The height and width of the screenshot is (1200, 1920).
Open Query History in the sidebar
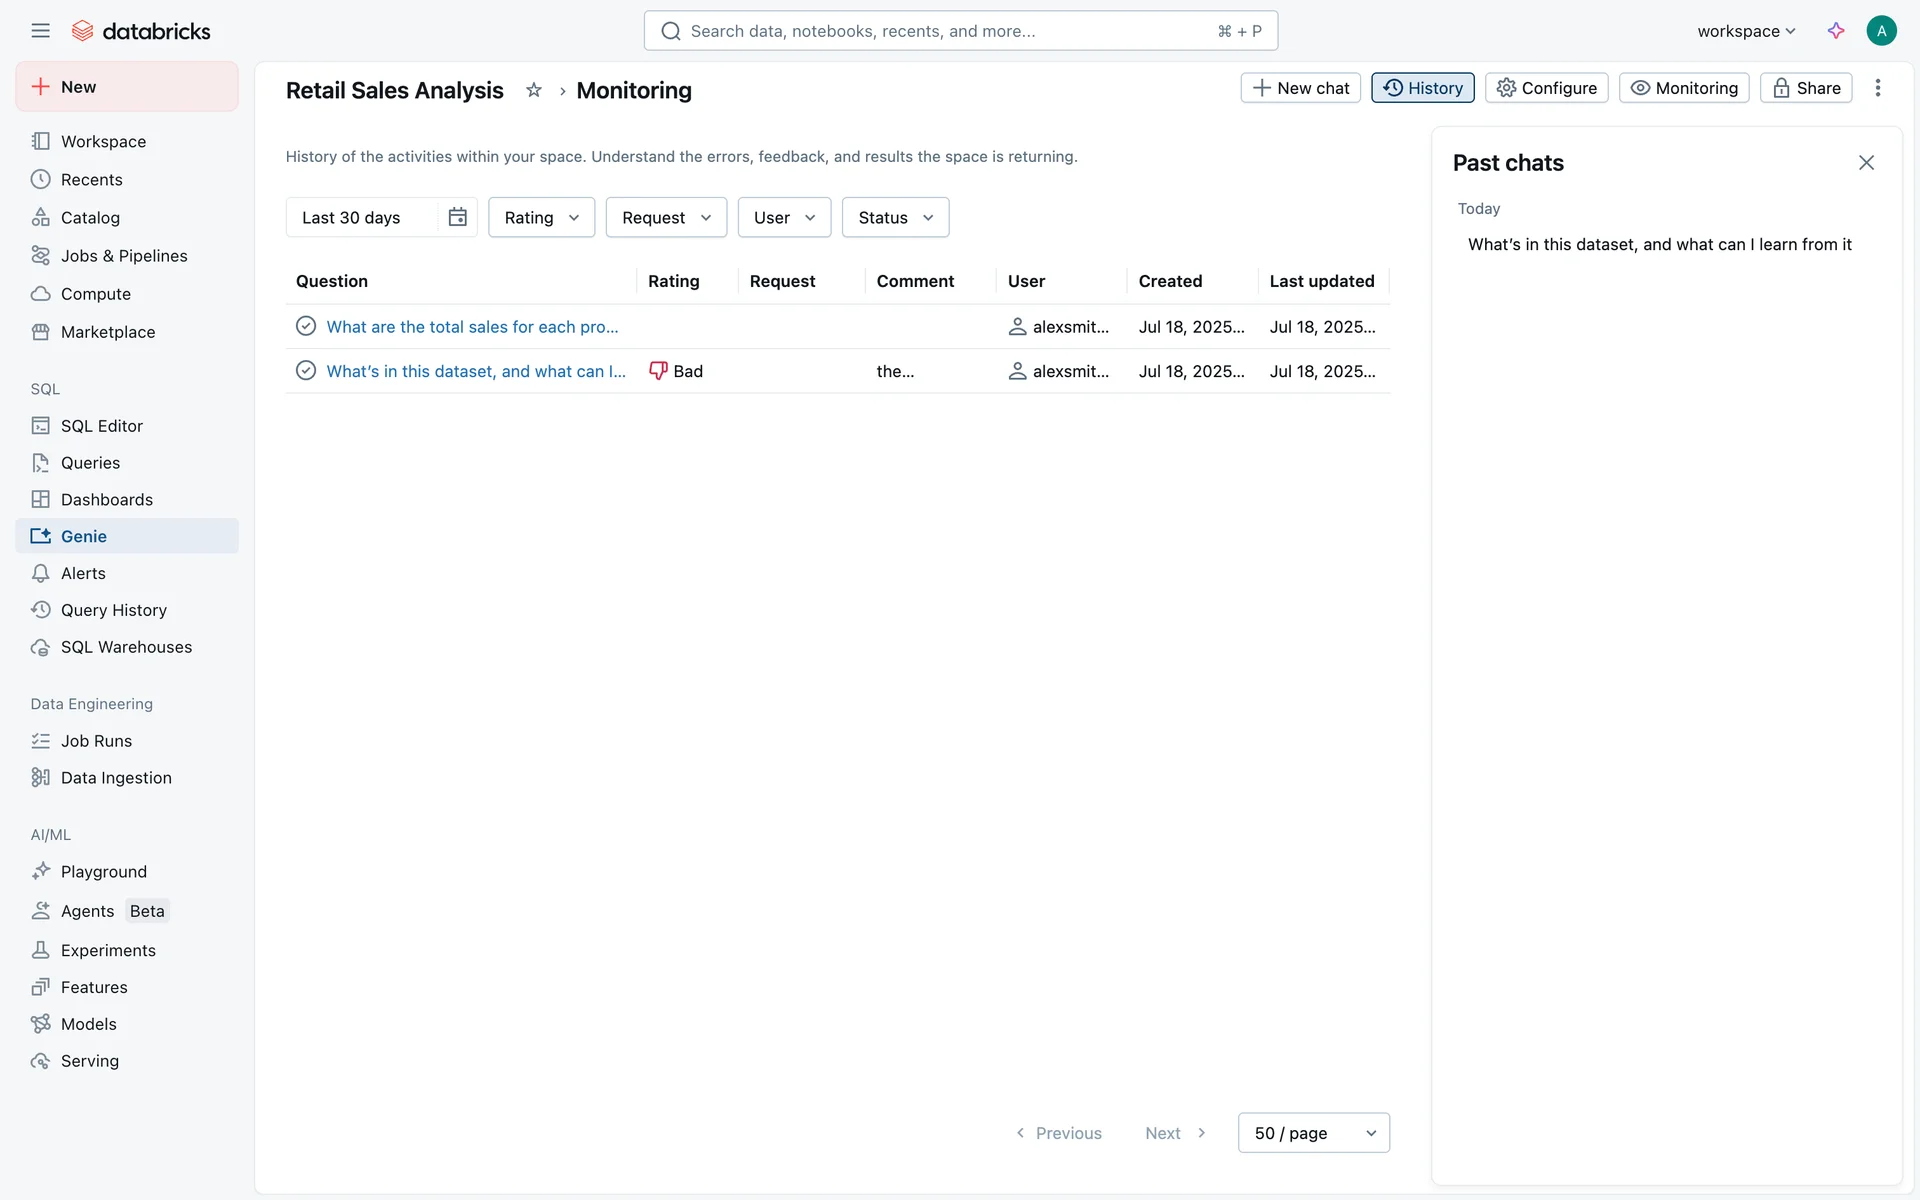pos(113,610)
